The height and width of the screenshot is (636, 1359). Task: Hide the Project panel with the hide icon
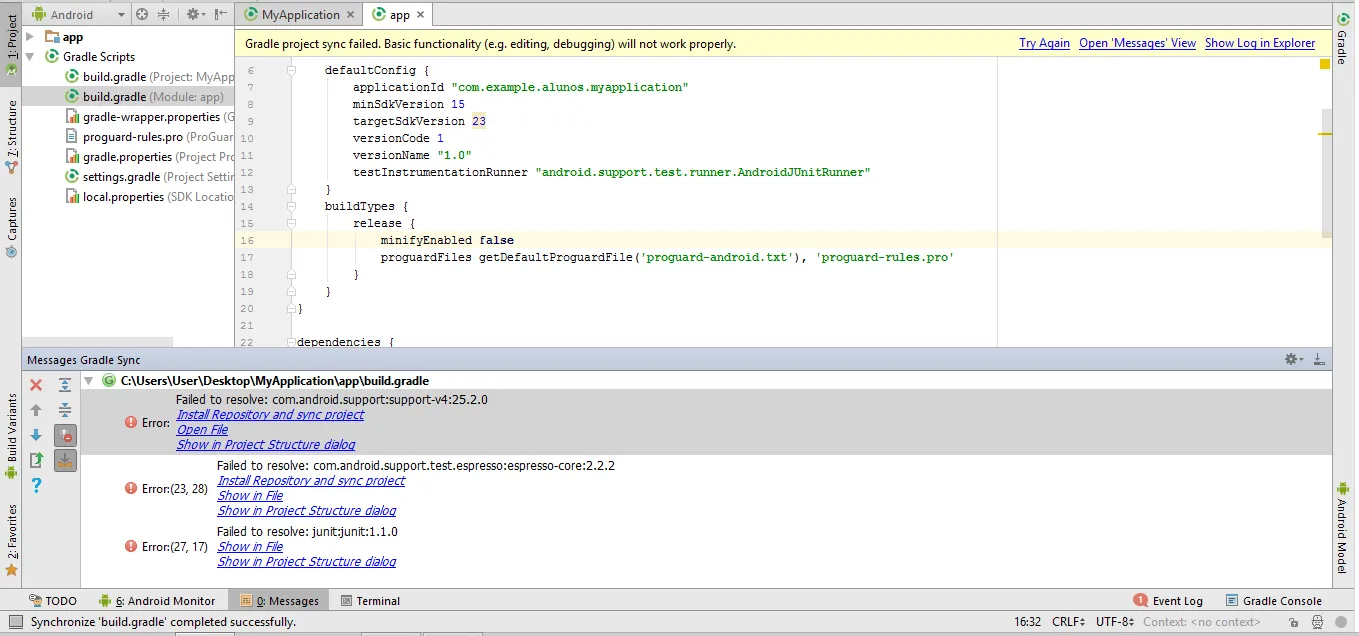point(219,15)
